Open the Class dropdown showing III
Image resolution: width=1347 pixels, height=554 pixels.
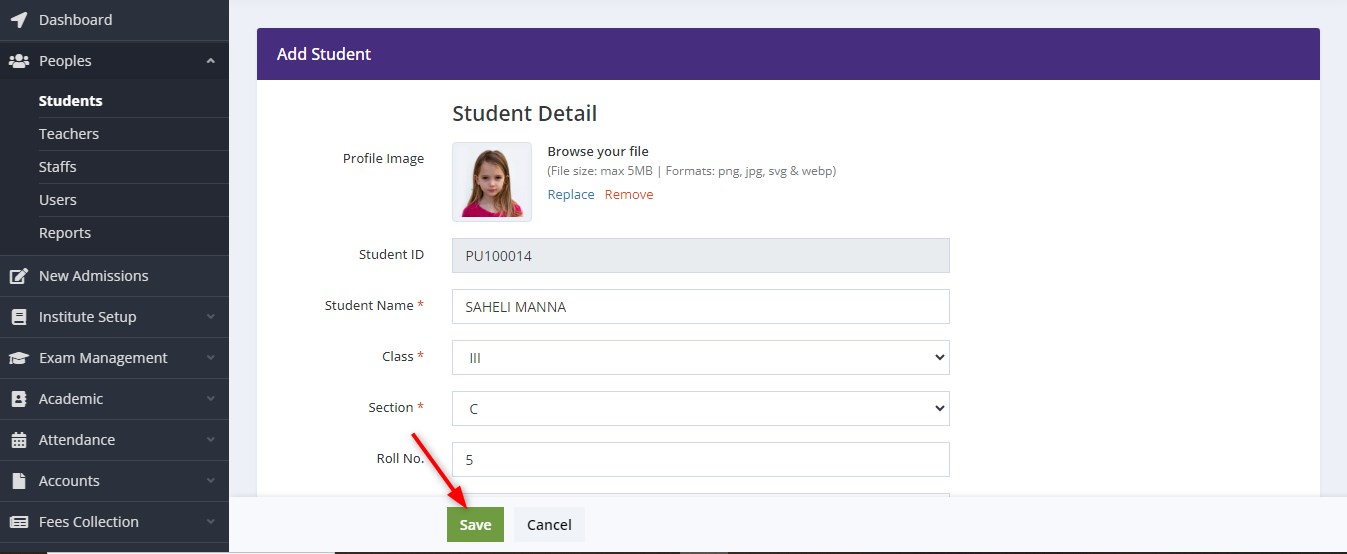[x=700, y=357]
